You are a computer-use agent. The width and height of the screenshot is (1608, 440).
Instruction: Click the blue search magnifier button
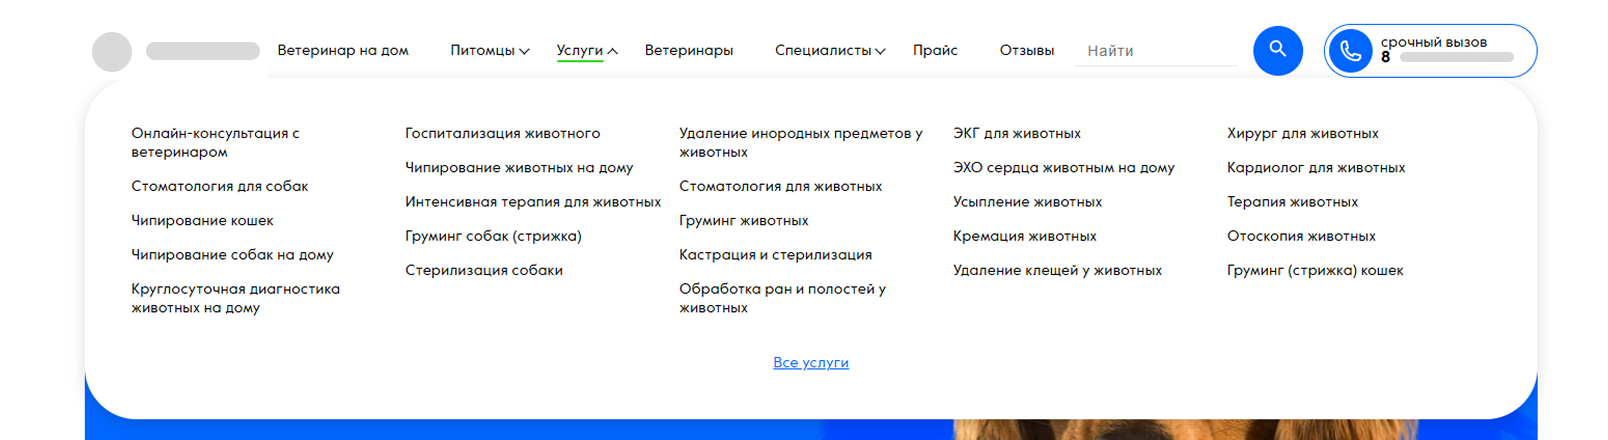[1277, 50]
